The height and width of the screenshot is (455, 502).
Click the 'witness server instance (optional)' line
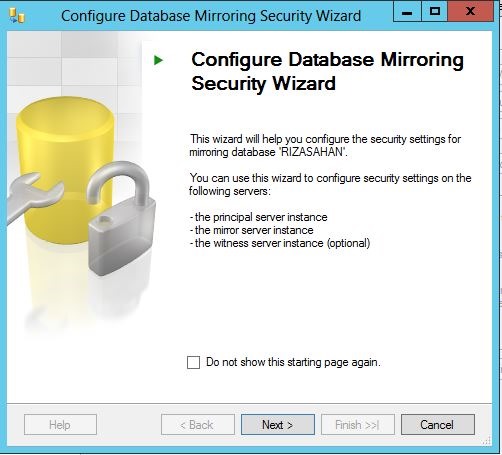tap(280, 243)
